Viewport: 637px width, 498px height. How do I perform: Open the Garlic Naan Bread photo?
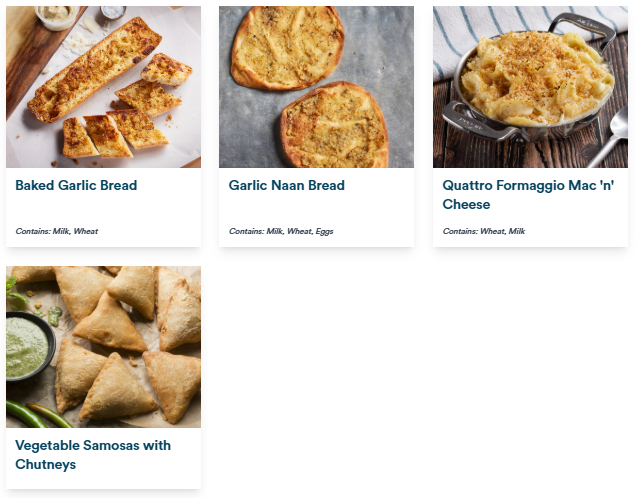tap(316, 87)
